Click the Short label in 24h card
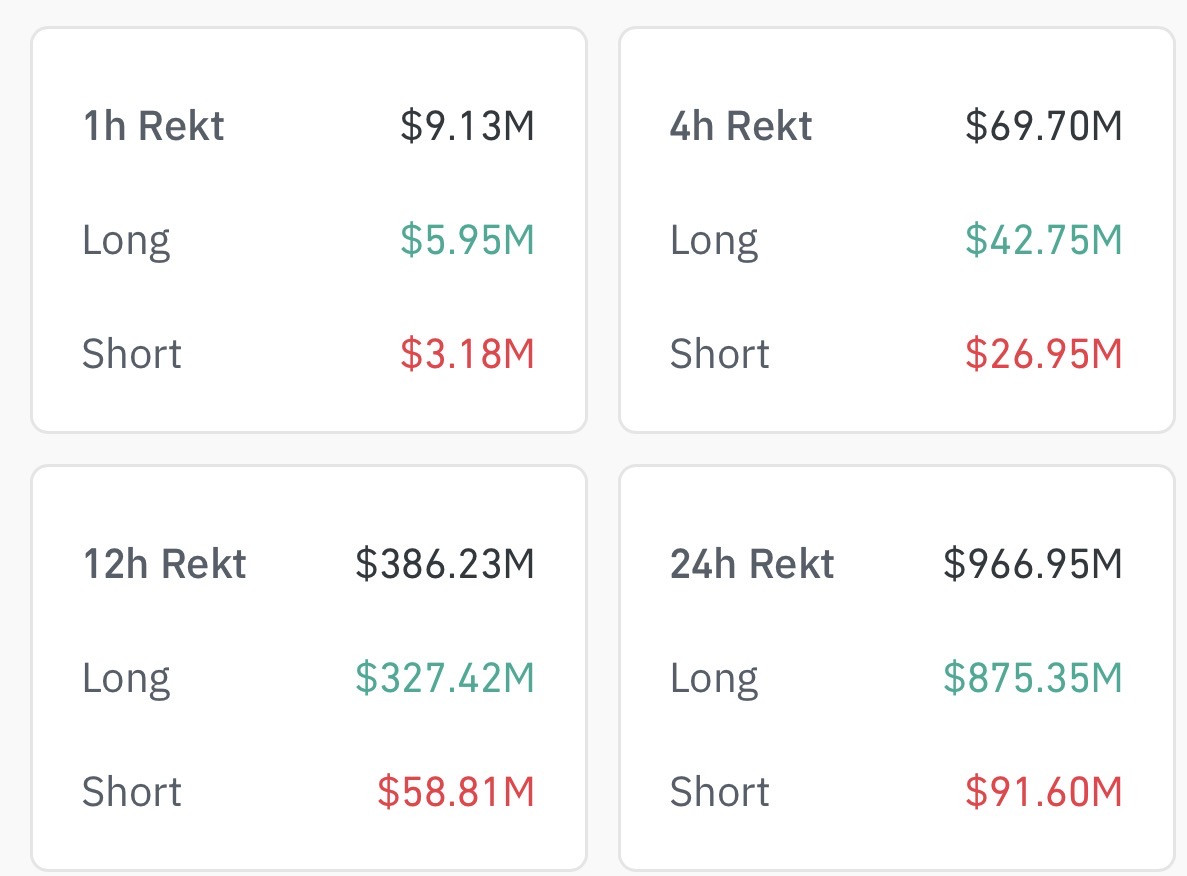The width and height of the screenshot is (1187, 876). pos(720,793)
